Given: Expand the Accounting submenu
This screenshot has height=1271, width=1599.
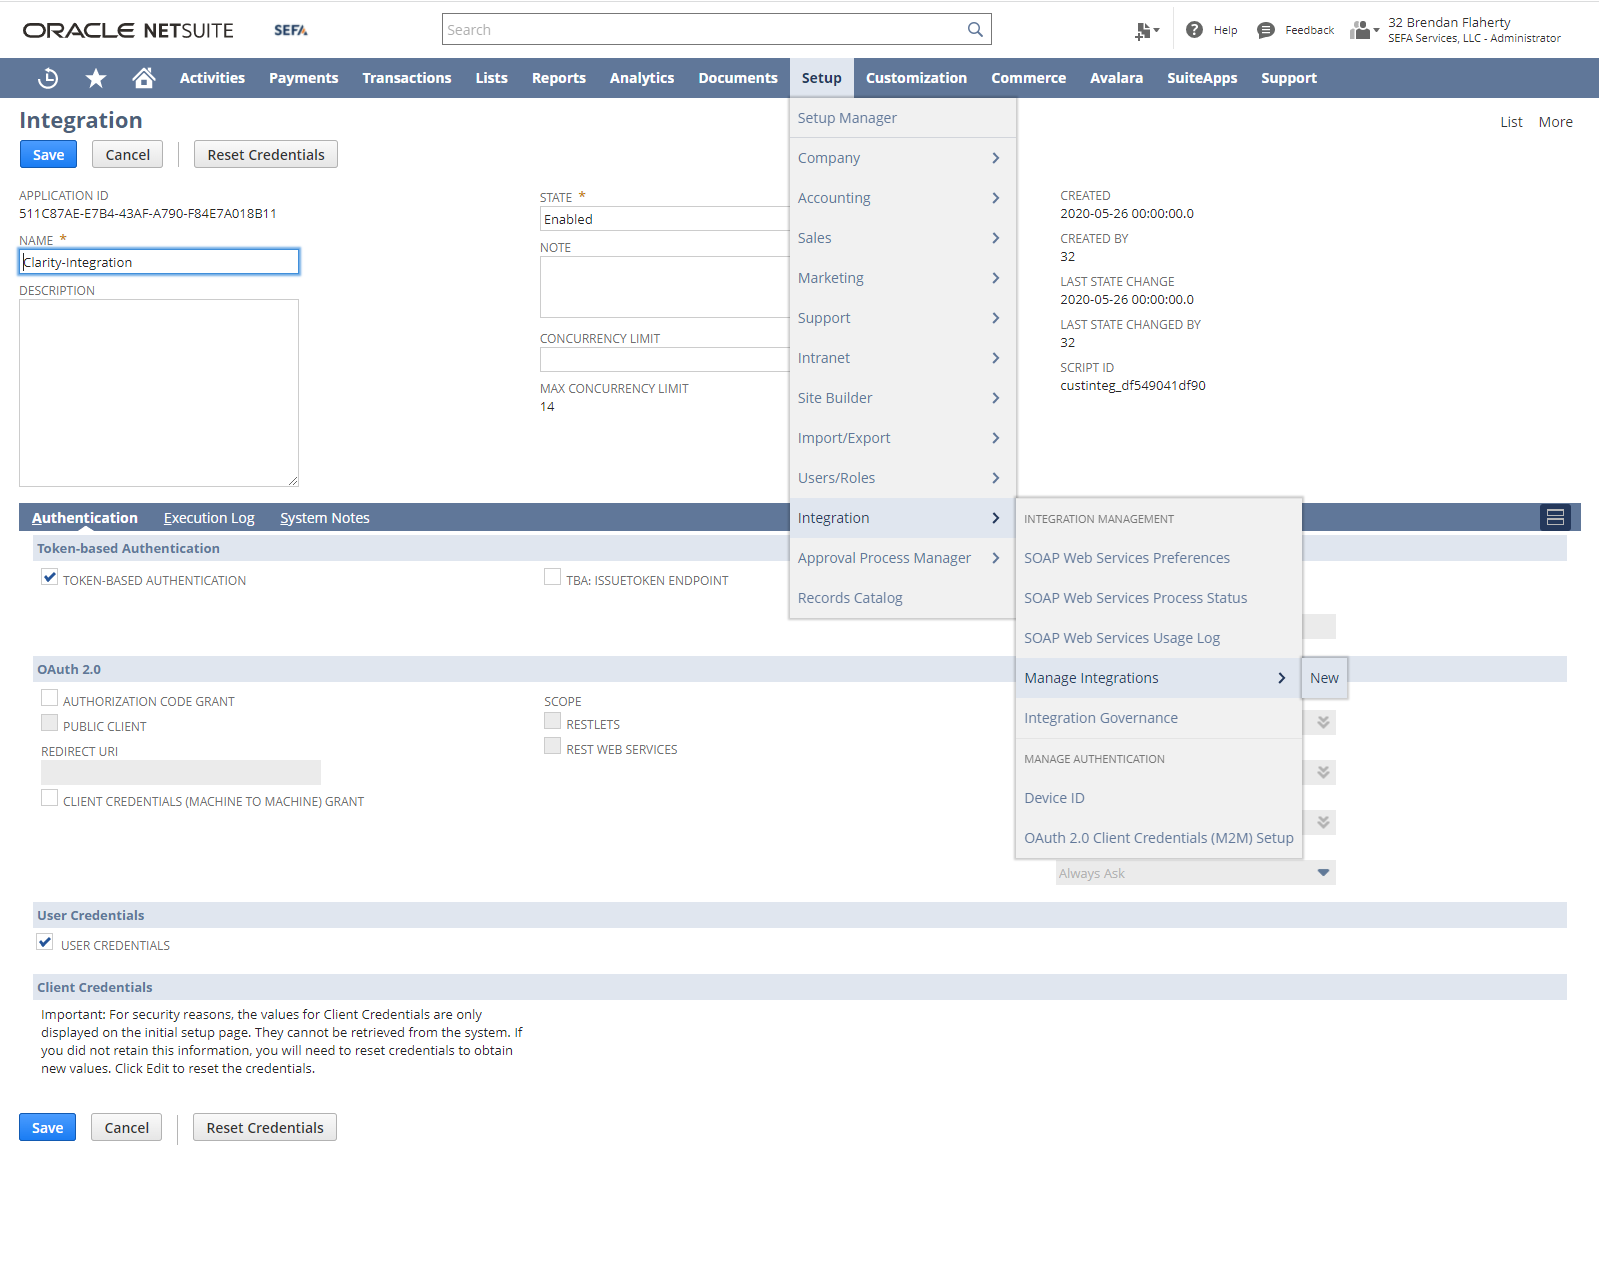Looking at the screenshot, I should pyautogui.click(x=902, y=198).
